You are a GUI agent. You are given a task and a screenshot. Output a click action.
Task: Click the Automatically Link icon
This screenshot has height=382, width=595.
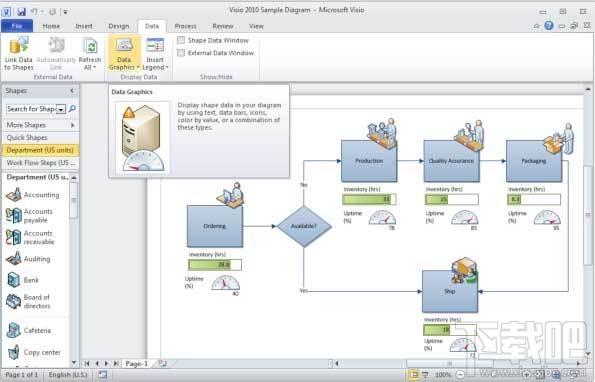tap(56, 46)
